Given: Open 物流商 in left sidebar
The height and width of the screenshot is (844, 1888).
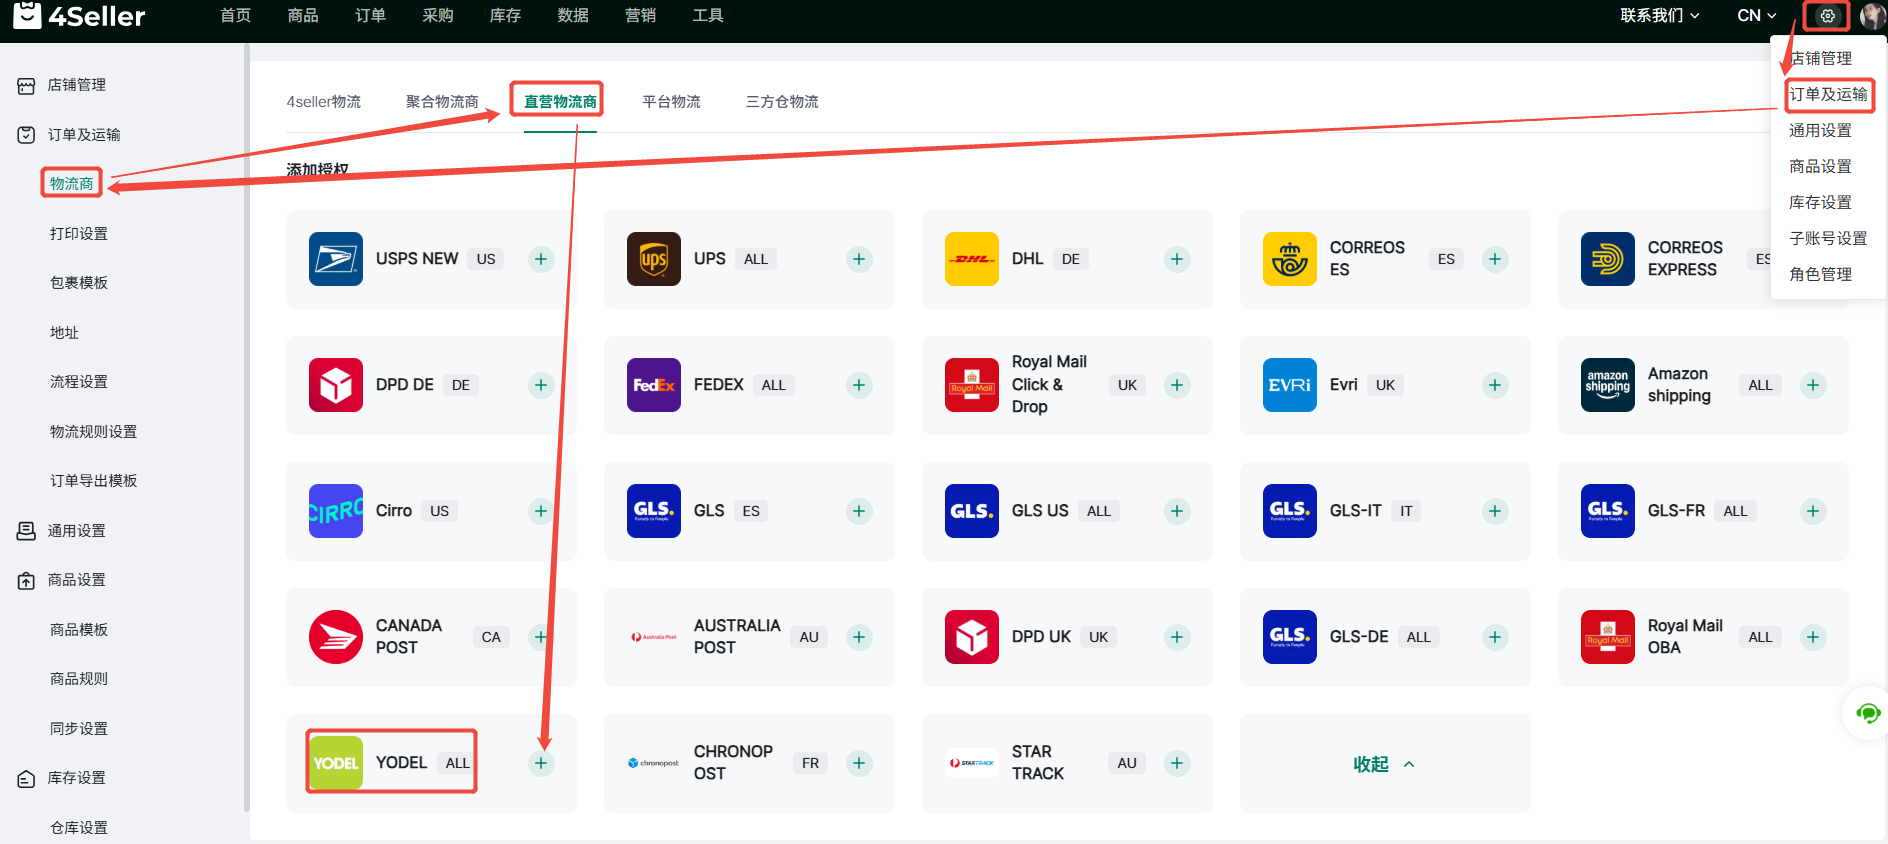Looking at the screenshot, I should point(72,184).
